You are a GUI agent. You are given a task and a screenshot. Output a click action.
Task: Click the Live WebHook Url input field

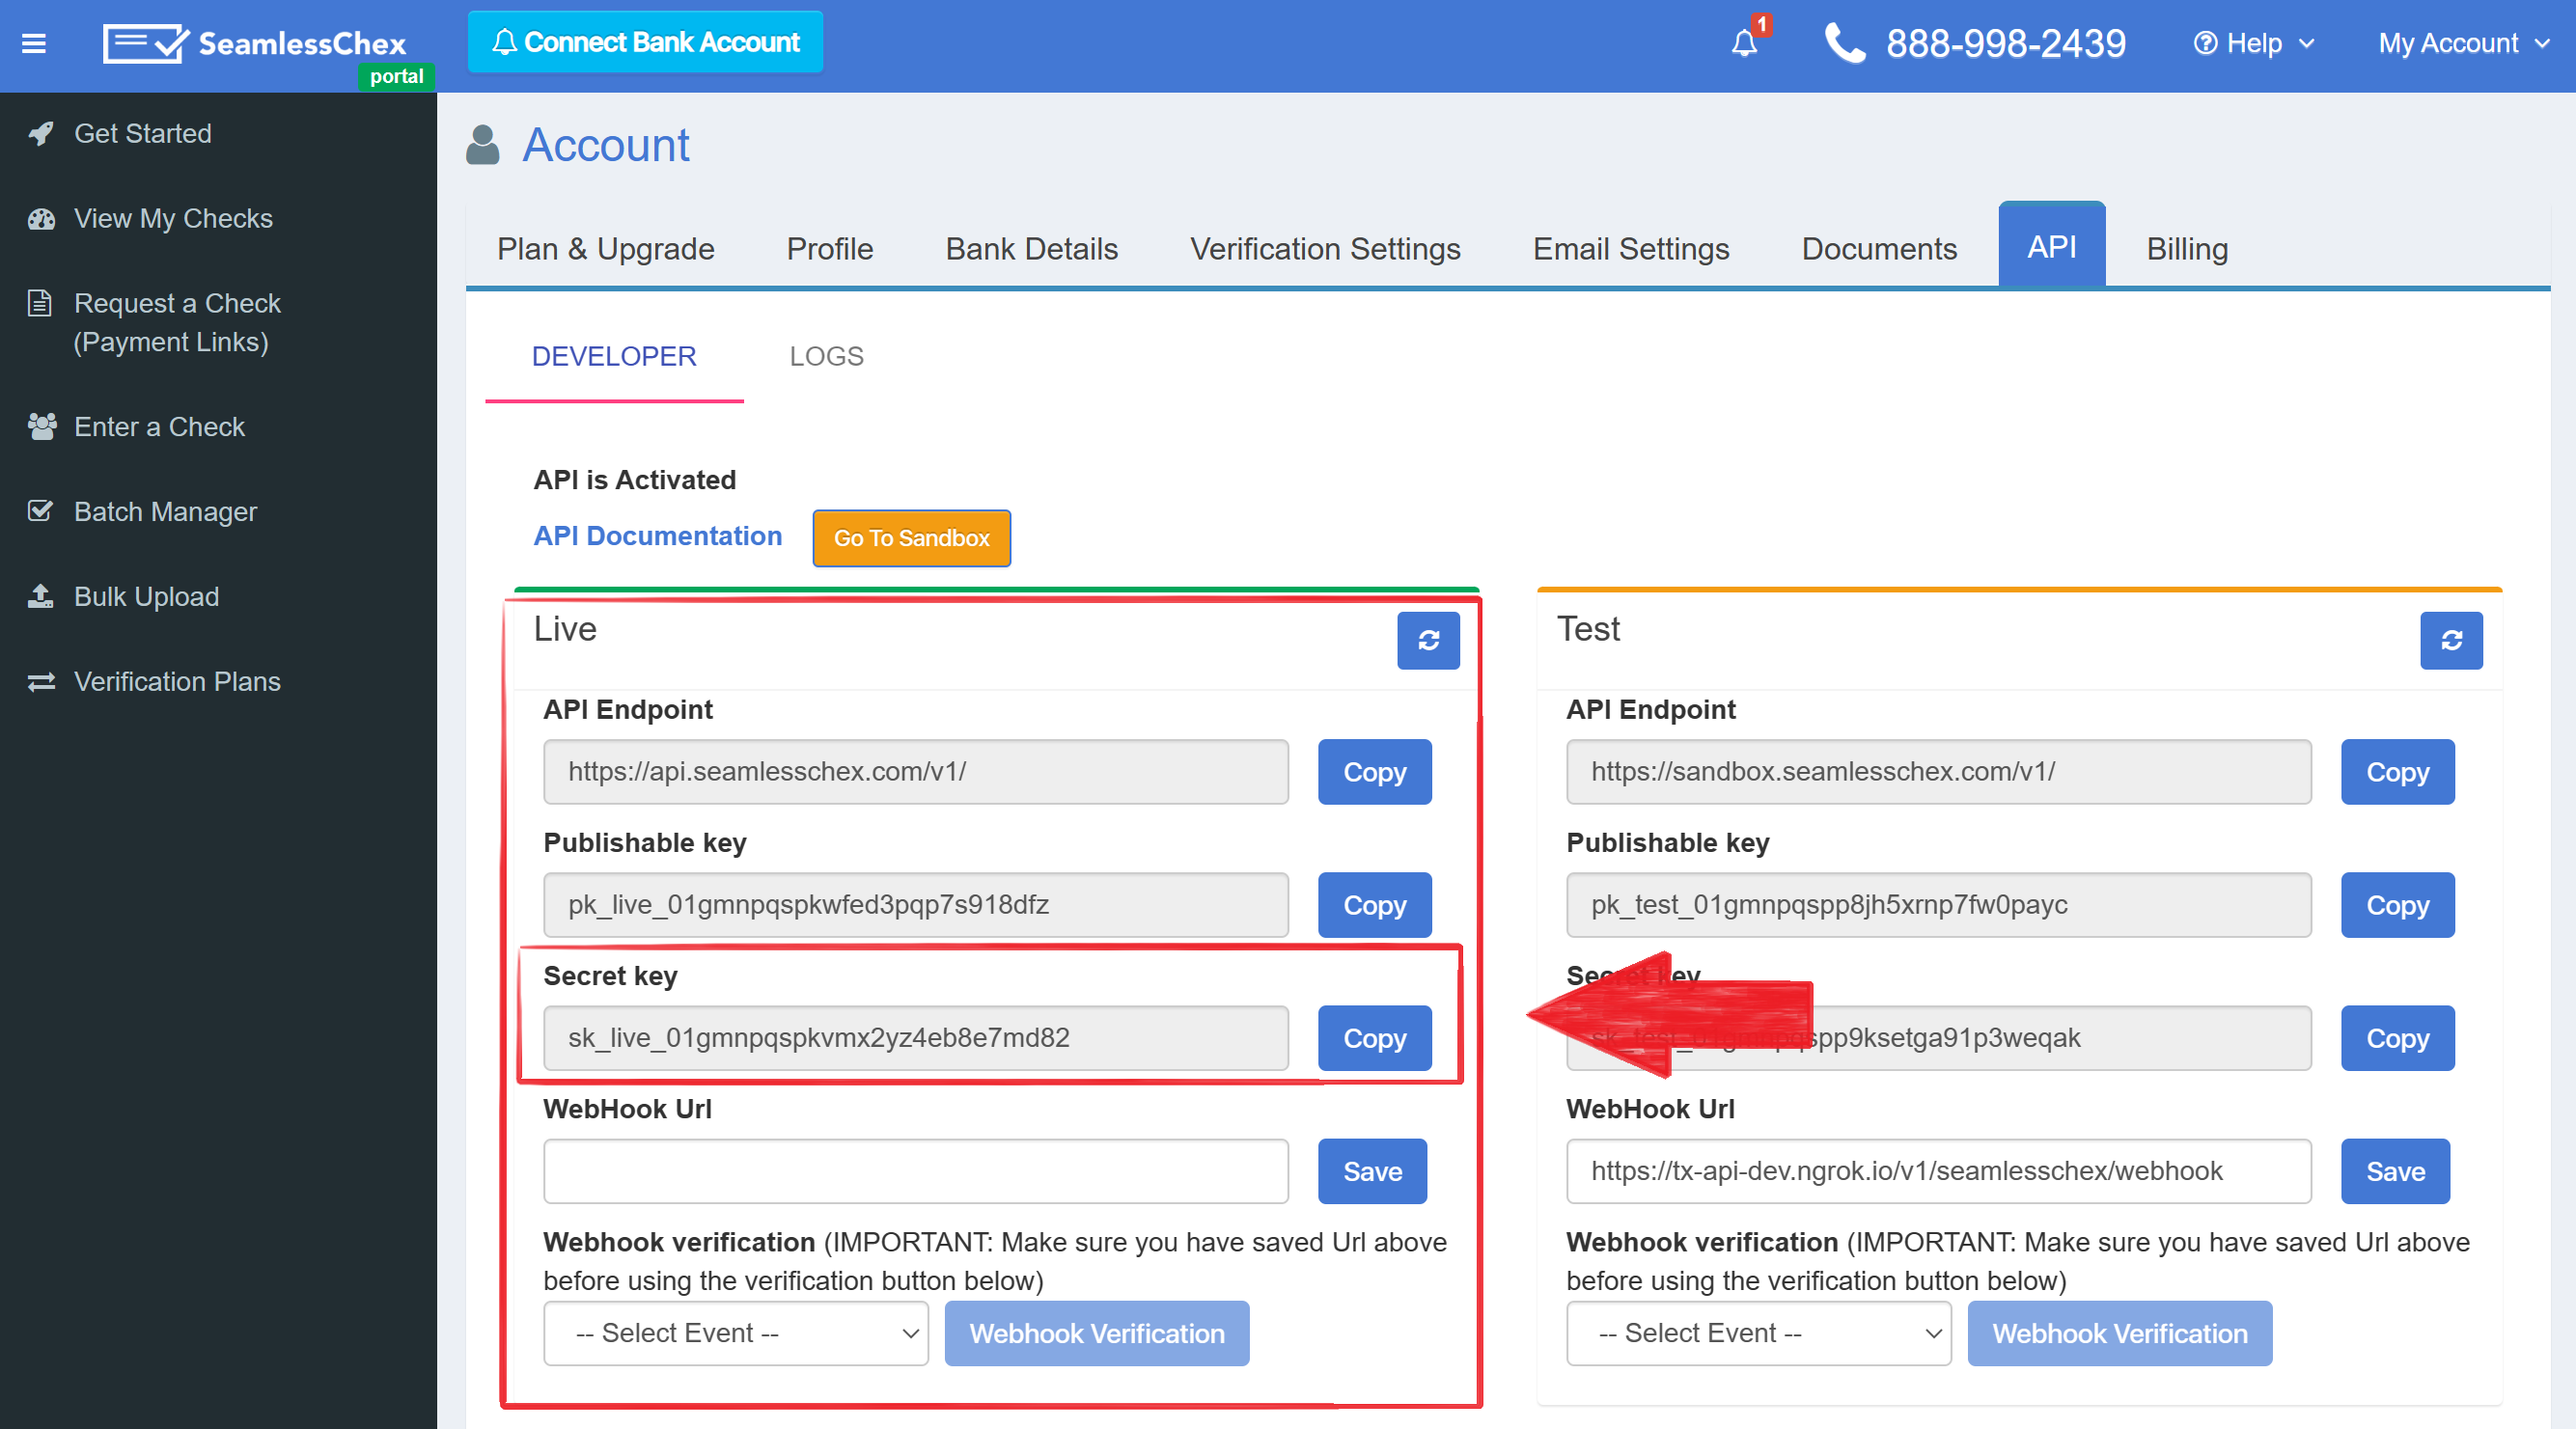pyautogui.click(x=915, y=1171)
